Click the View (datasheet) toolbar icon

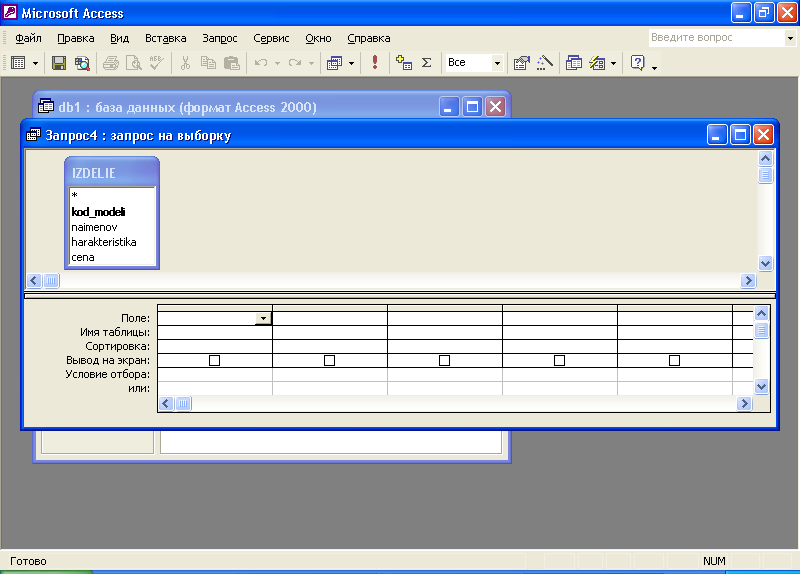point(18,63)
